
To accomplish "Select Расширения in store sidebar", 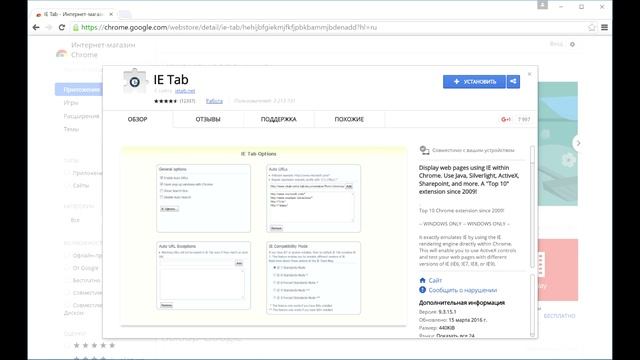I will point(81,116).
